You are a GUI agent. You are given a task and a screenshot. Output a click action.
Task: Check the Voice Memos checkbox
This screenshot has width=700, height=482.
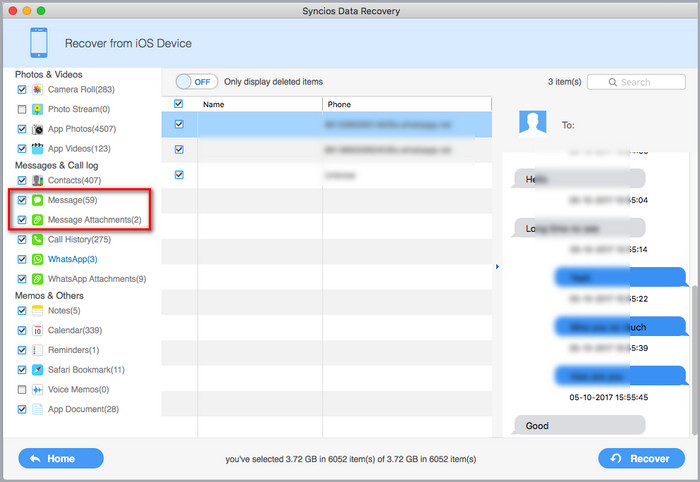pyautogui.click(x=21, y=390)
